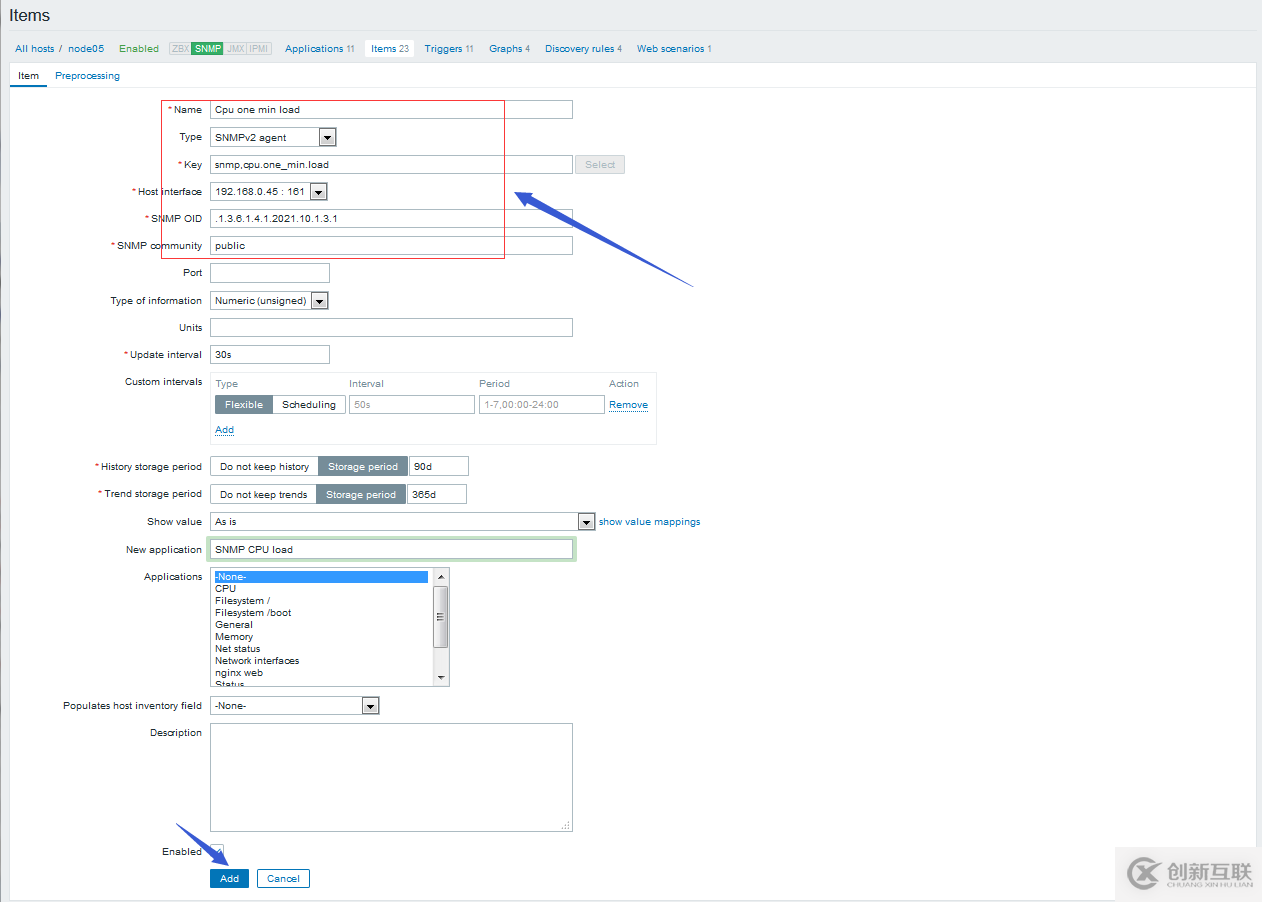Click Remove in custom intervals

(x=628, y=405)
